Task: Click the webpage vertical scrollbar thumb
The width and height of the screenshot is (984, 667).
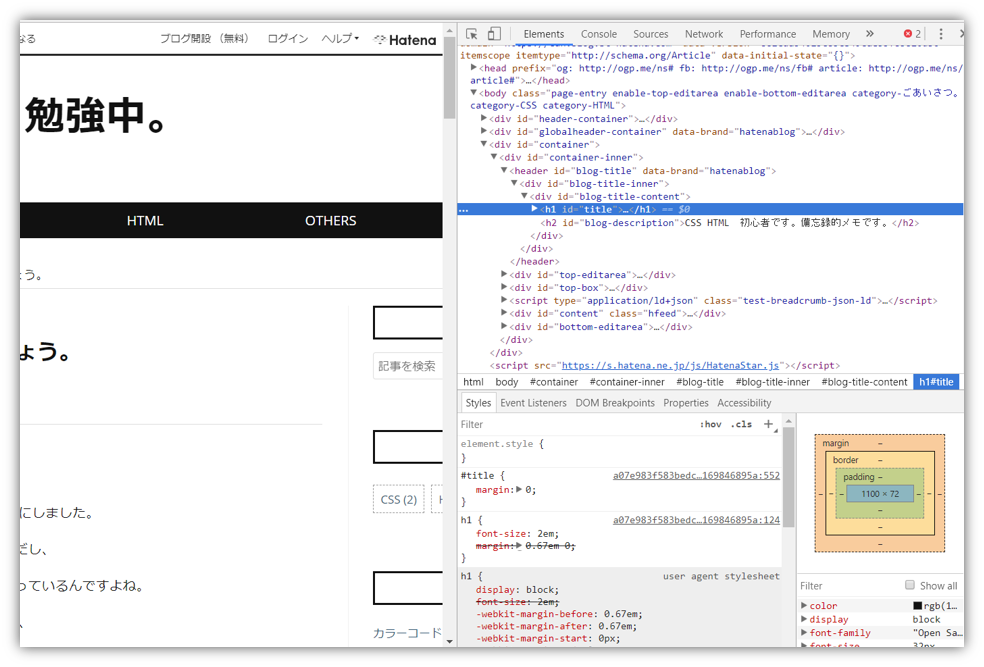Action: [x=449, y=78]
